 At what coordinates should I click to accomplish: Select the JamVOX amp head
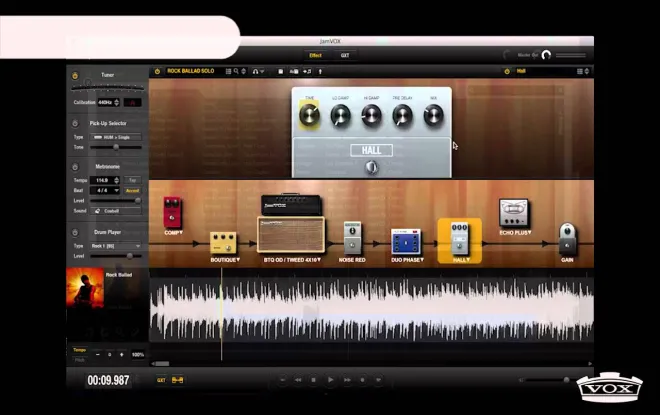point(291,205)
